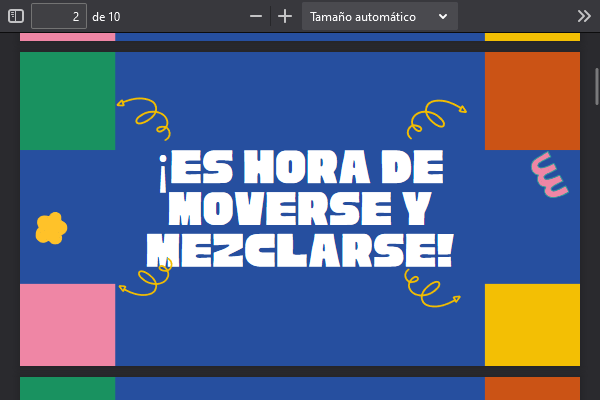The height and width of the screenshot is (400, 600).
Task: Open the Tamaño automático zoom dropdown
Action: pos(380,16)
